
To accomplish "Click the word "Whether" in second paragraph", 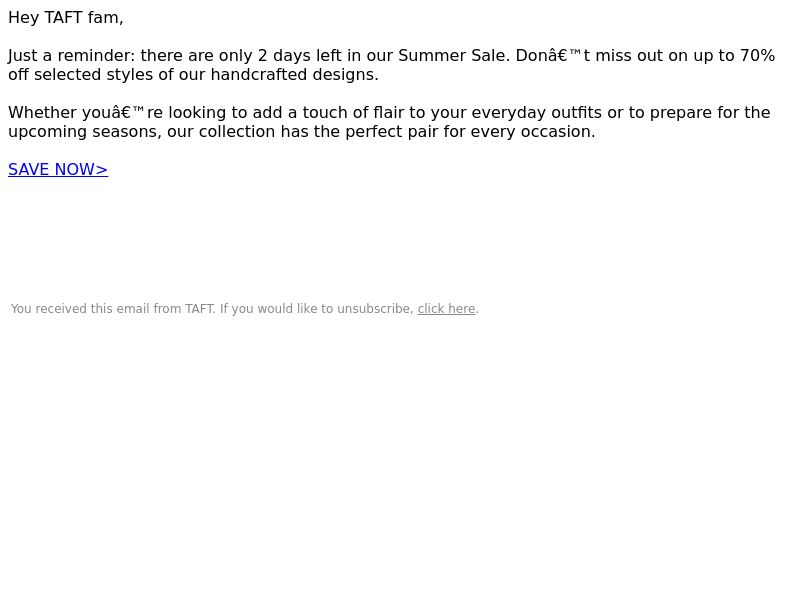I will point(42,113).
